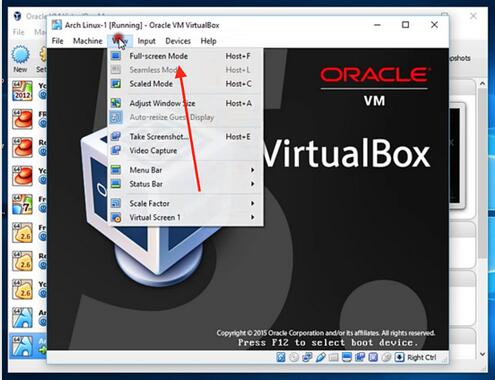Toggle Auto-resize Guest Display option
This screenshot has height=380, width=495.
[186, 117]
